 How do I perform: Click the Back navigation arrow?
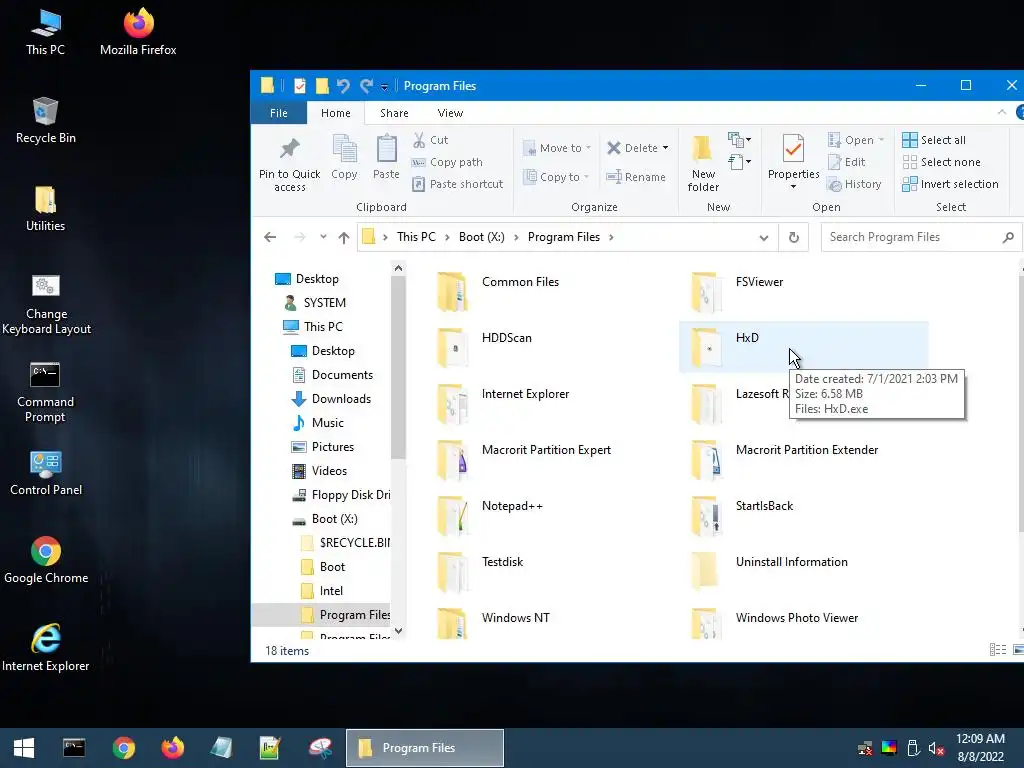click(x=270, y=237)
